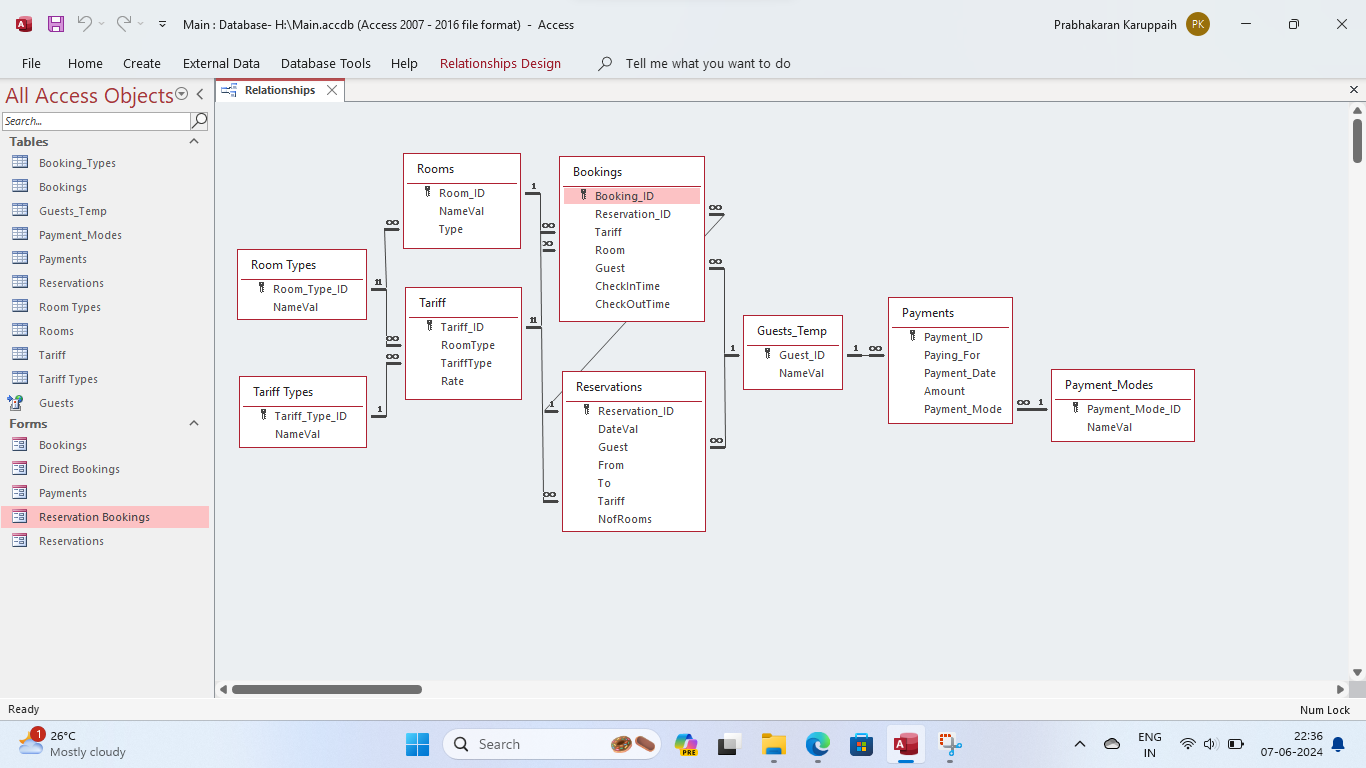Select the Tariff table icon
This screenshot has width=1366, height=768.
pos(19,354)
